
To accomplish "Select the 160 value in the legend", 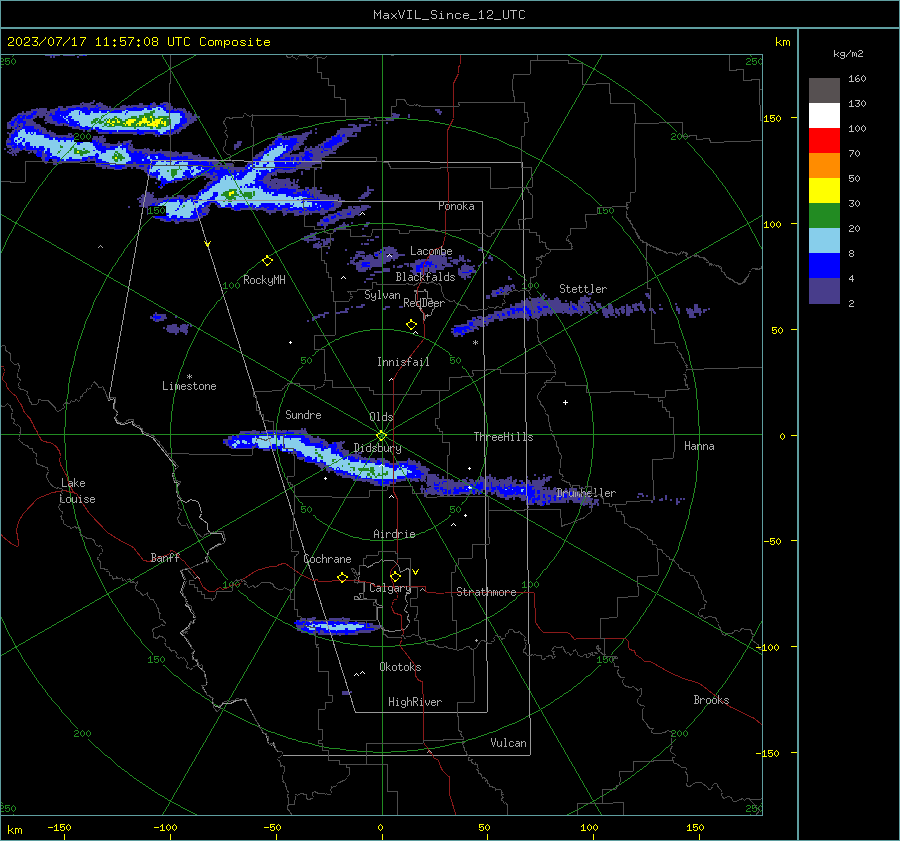I will pyautogui.click(x=857, y=79).
